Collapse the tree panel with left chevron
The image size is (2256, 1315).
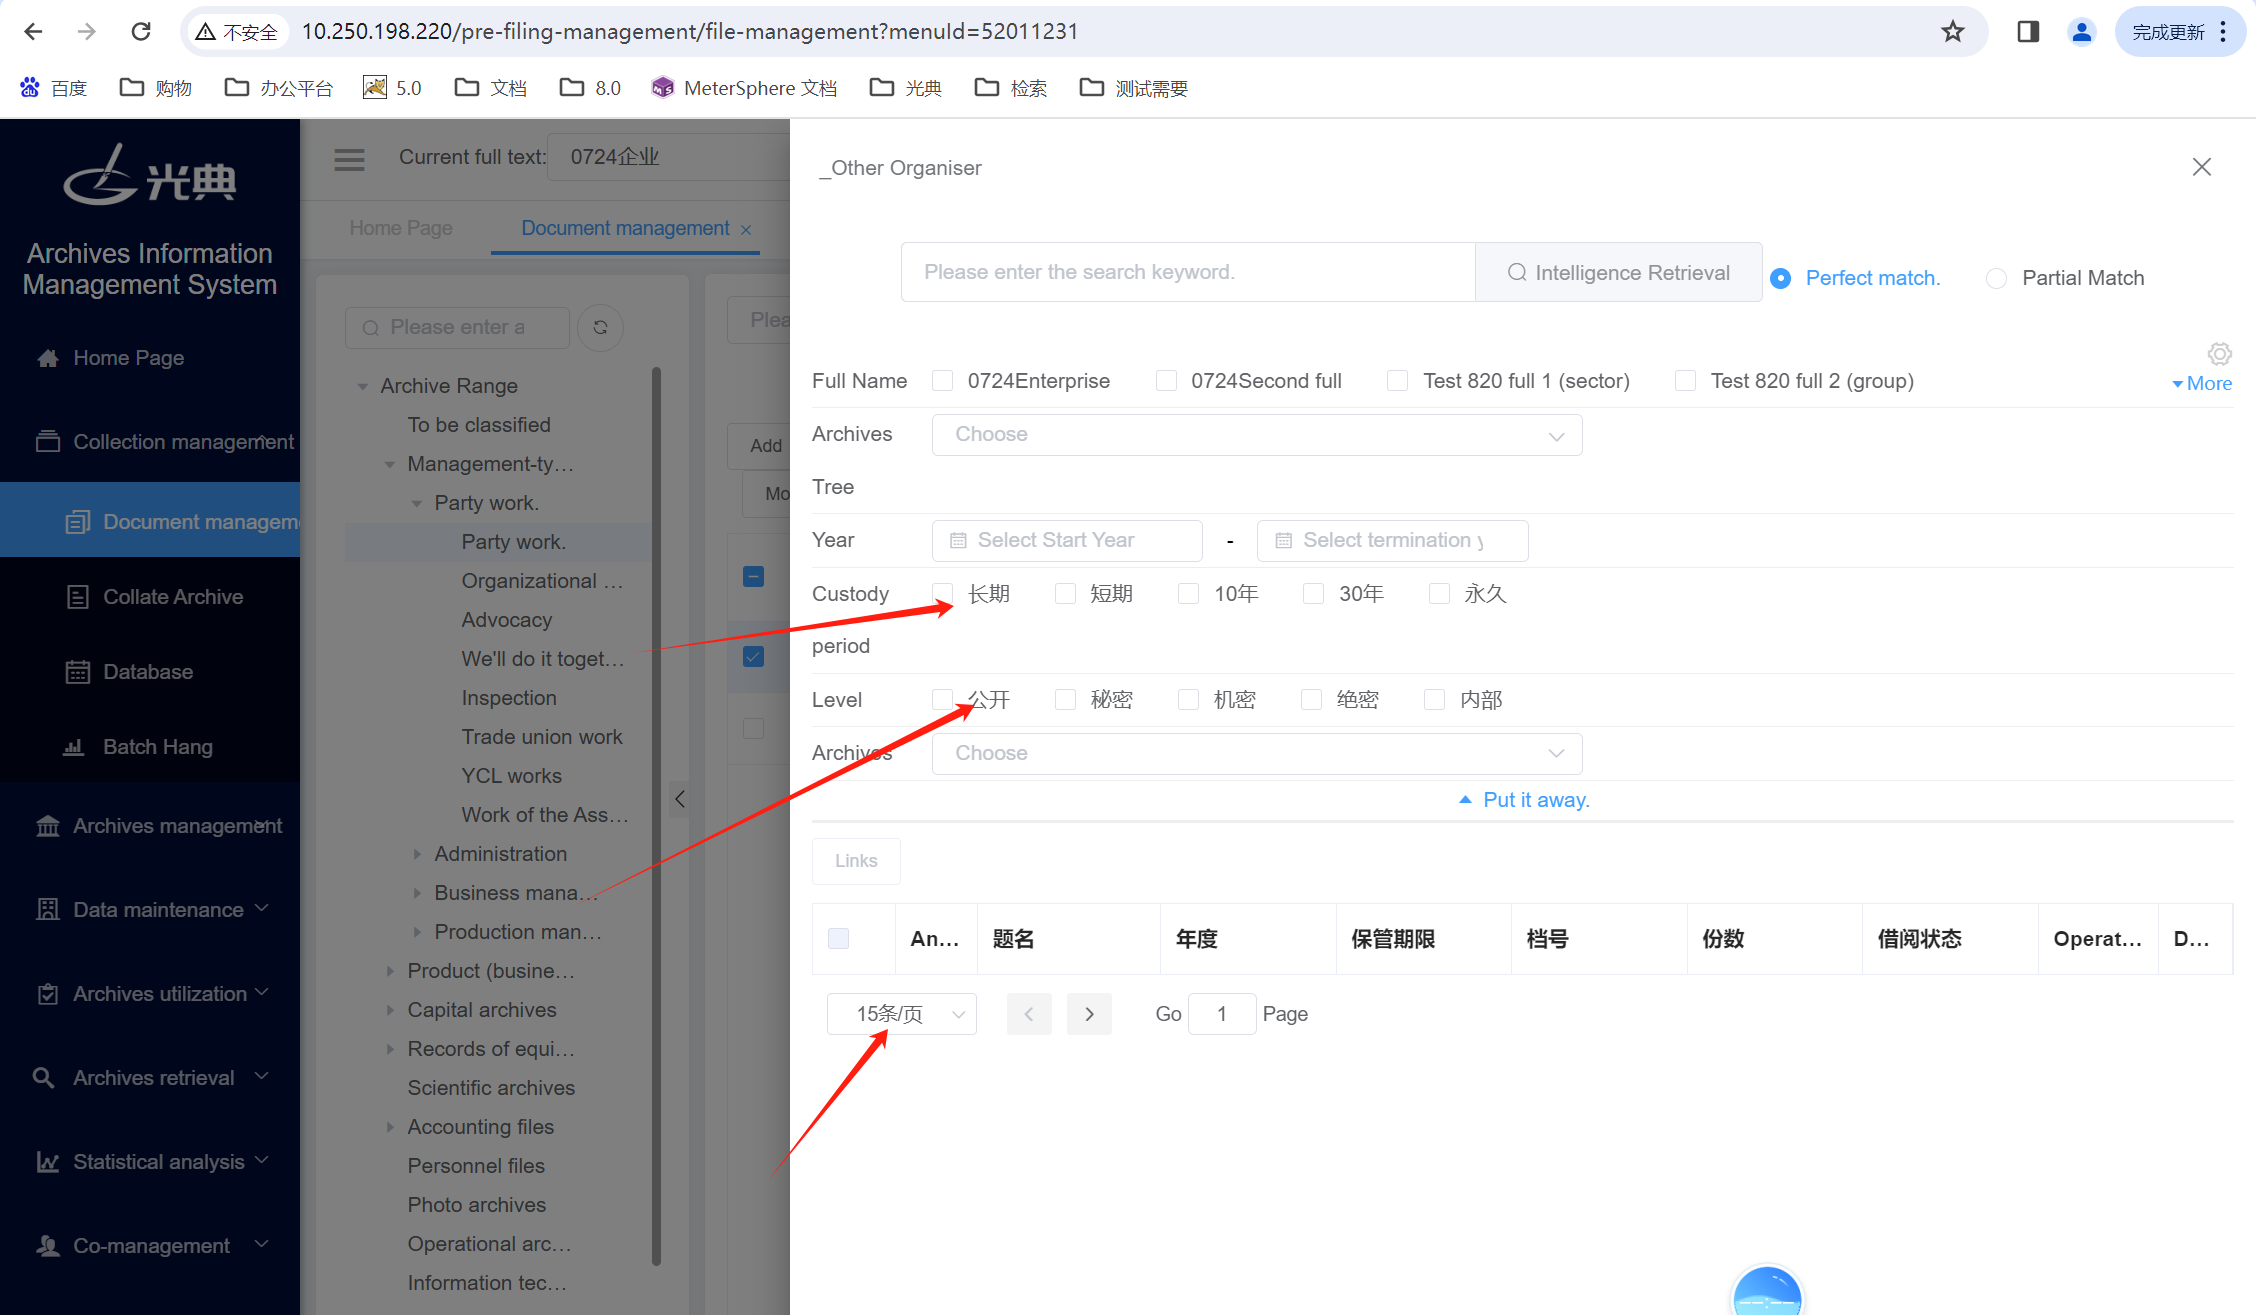click(679, 799)
